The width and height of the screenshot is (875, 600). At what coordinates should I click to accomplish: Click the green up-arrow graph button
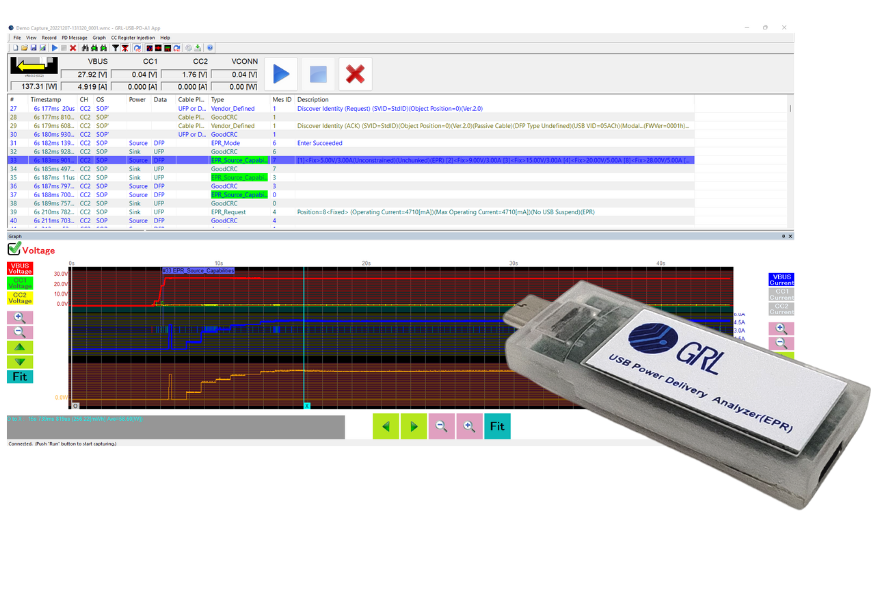point(20,347)
